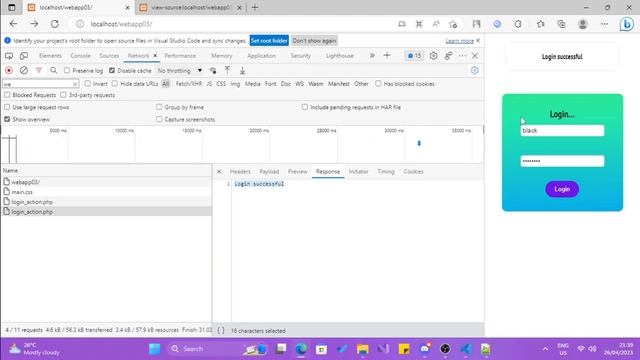Check Hide data URLs checkbox
The image size is (640, 360).
(x=115, y=84)
